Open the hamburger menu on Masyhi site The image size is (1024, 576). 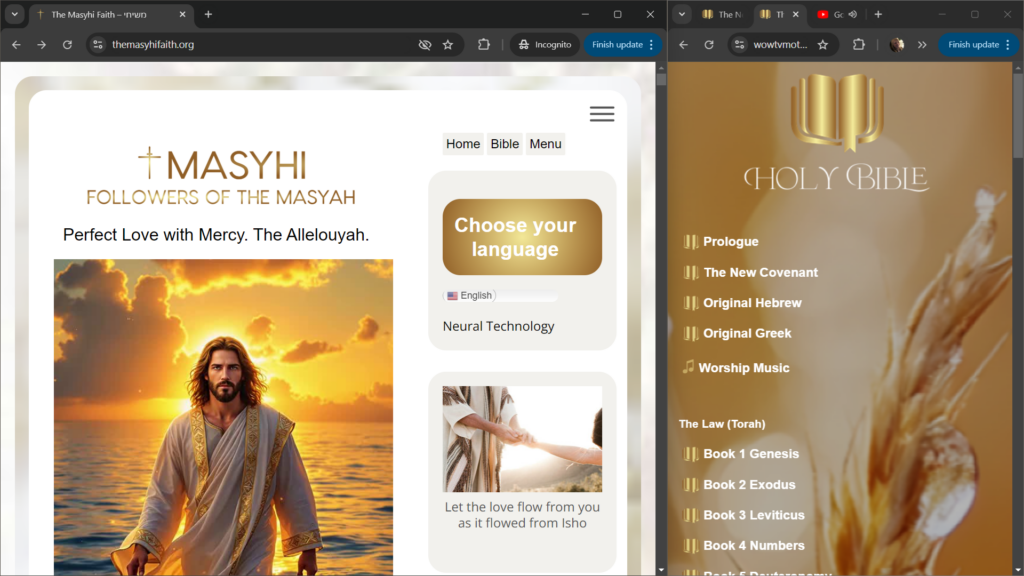602,114
